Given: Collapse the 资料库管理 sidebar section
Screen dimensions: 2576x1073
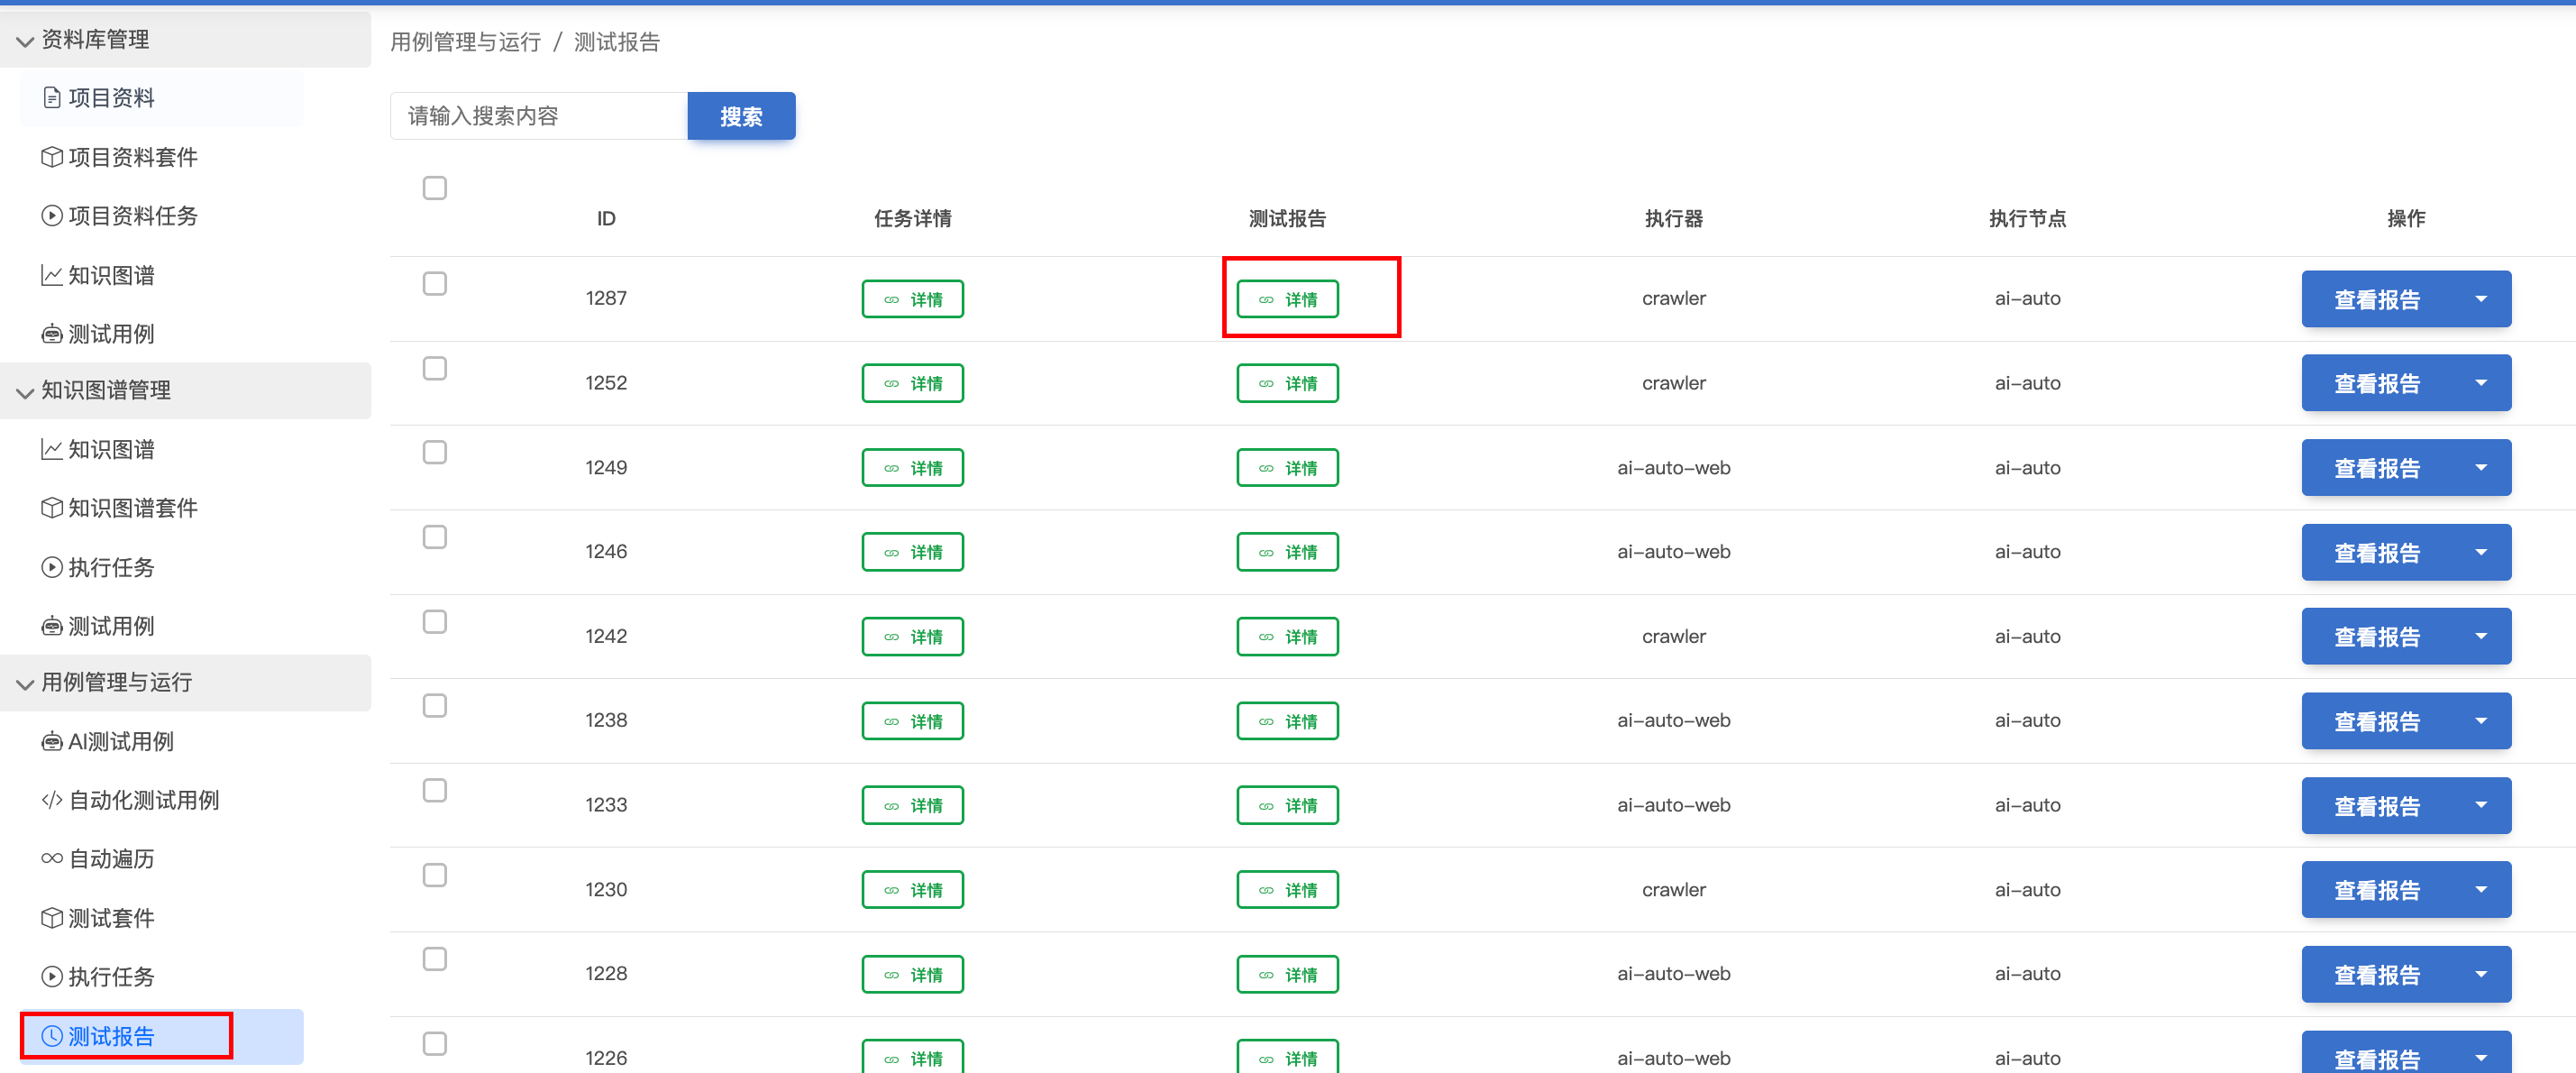Looking at the screenshot, I should point(25,41).
